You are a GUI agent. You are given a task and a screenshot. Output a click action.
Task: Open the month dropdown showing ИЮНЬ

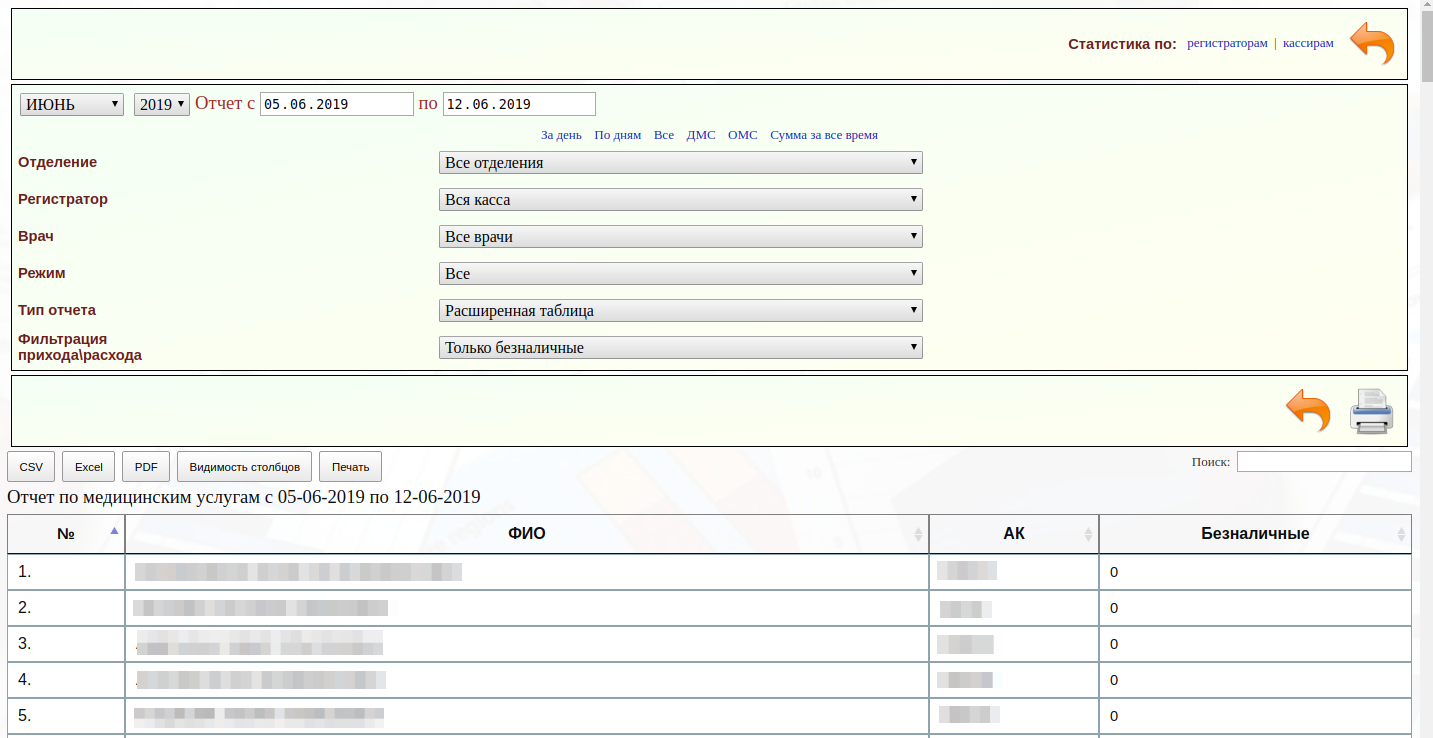click(x=72, y=105)
